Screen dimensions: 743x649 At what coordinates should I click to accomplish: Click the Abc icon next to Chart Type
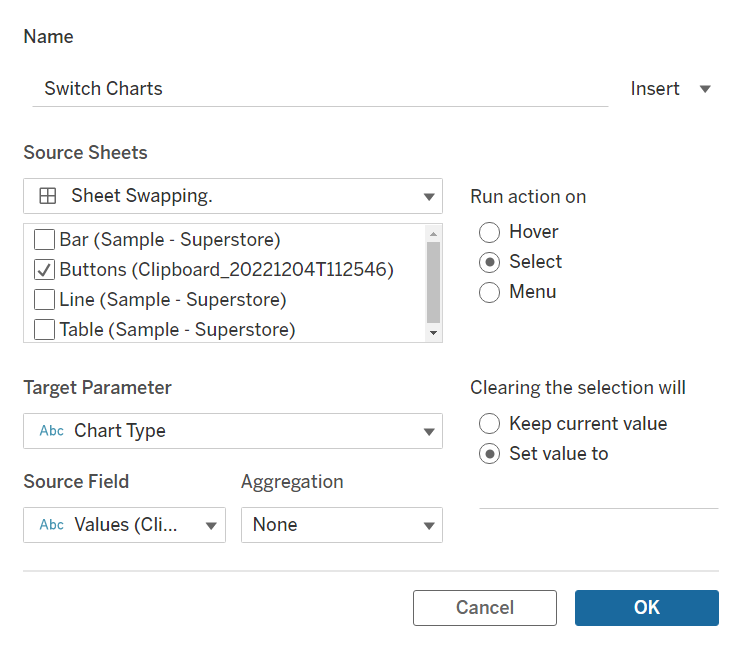[51, 431]
